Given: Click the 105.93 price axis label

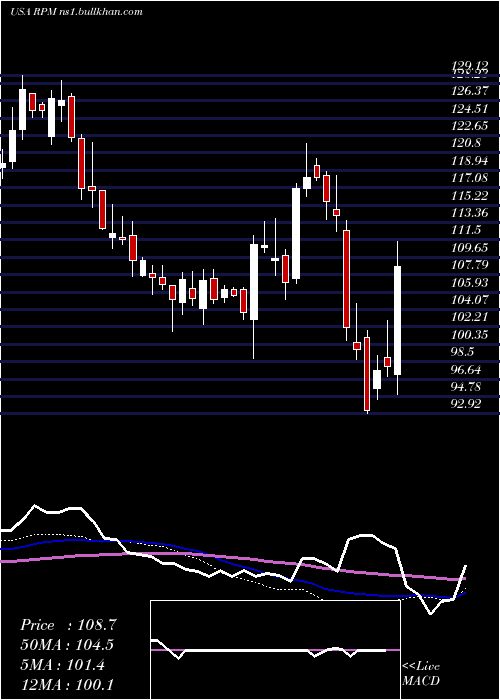Looking at the screenshot, I should (x=470, y=282).
